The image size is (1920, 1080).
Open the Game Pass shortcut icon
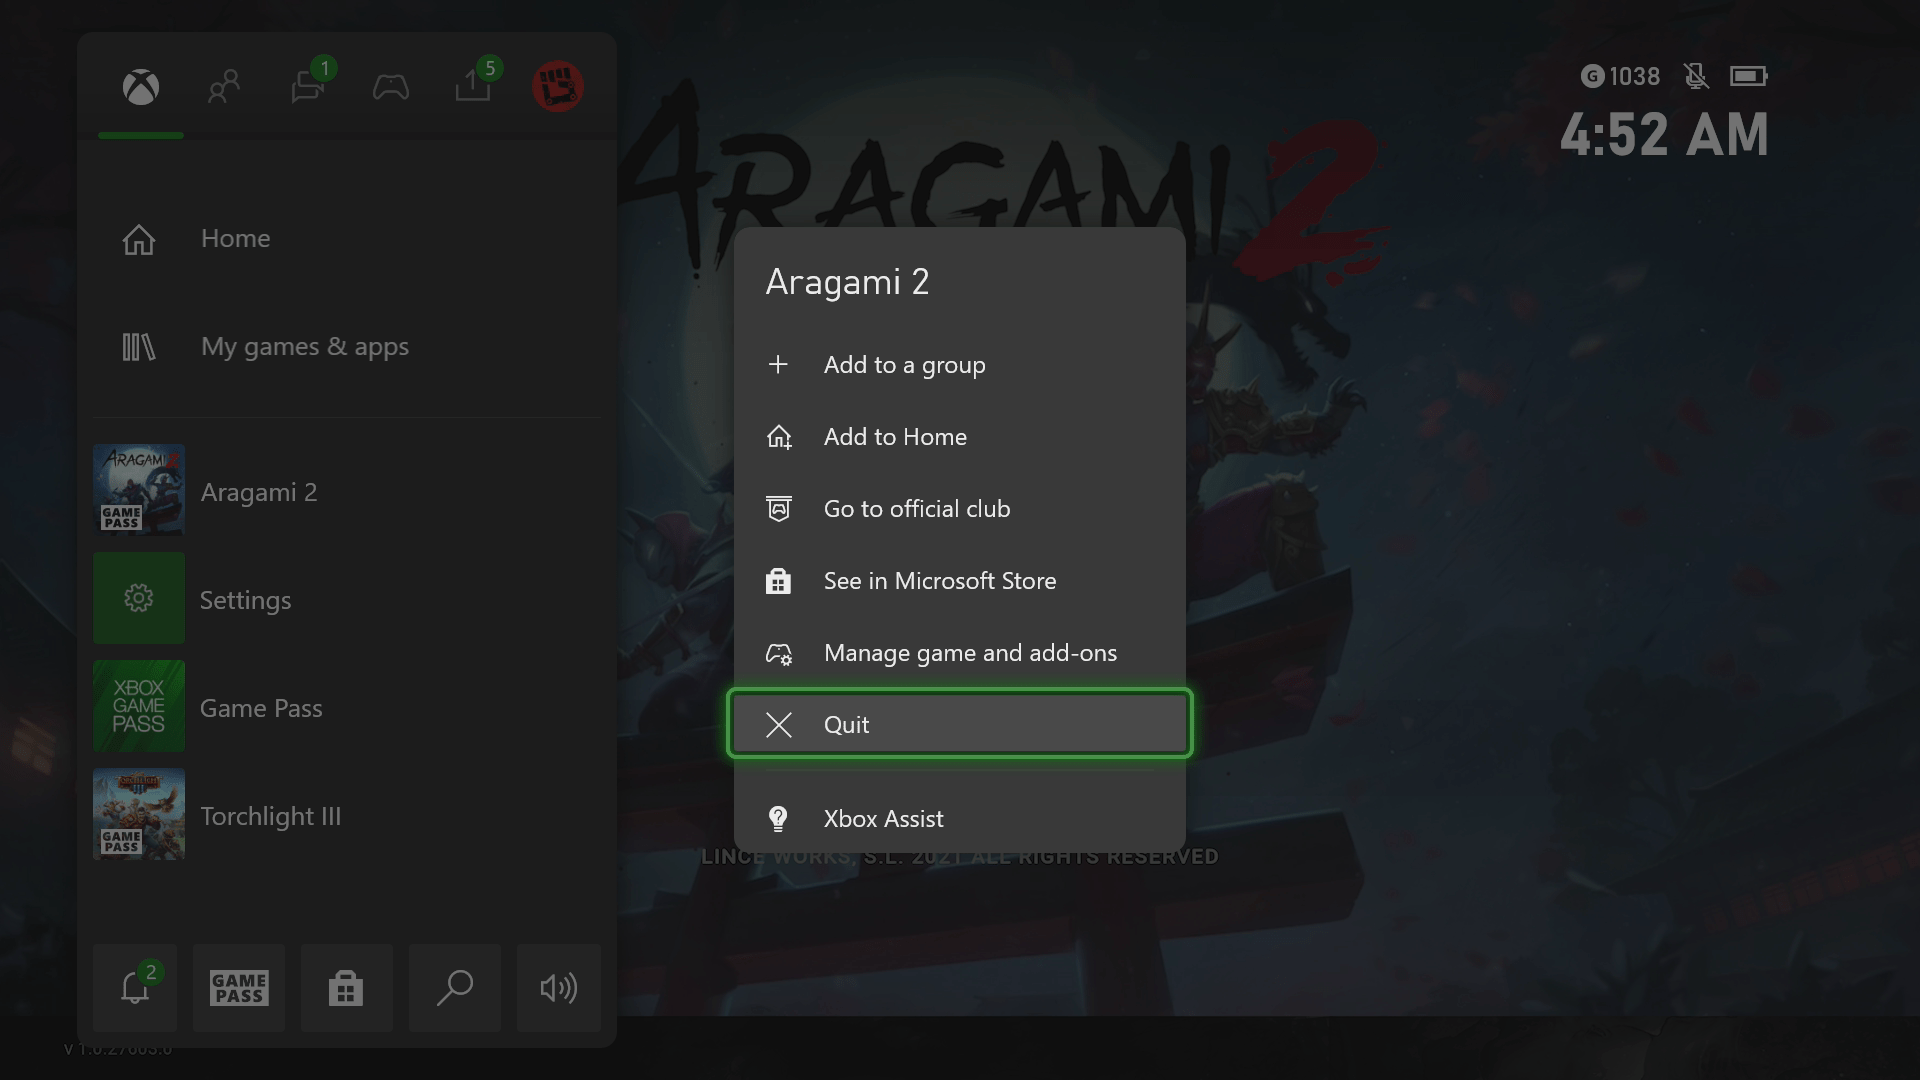click(x=238, y=988)
